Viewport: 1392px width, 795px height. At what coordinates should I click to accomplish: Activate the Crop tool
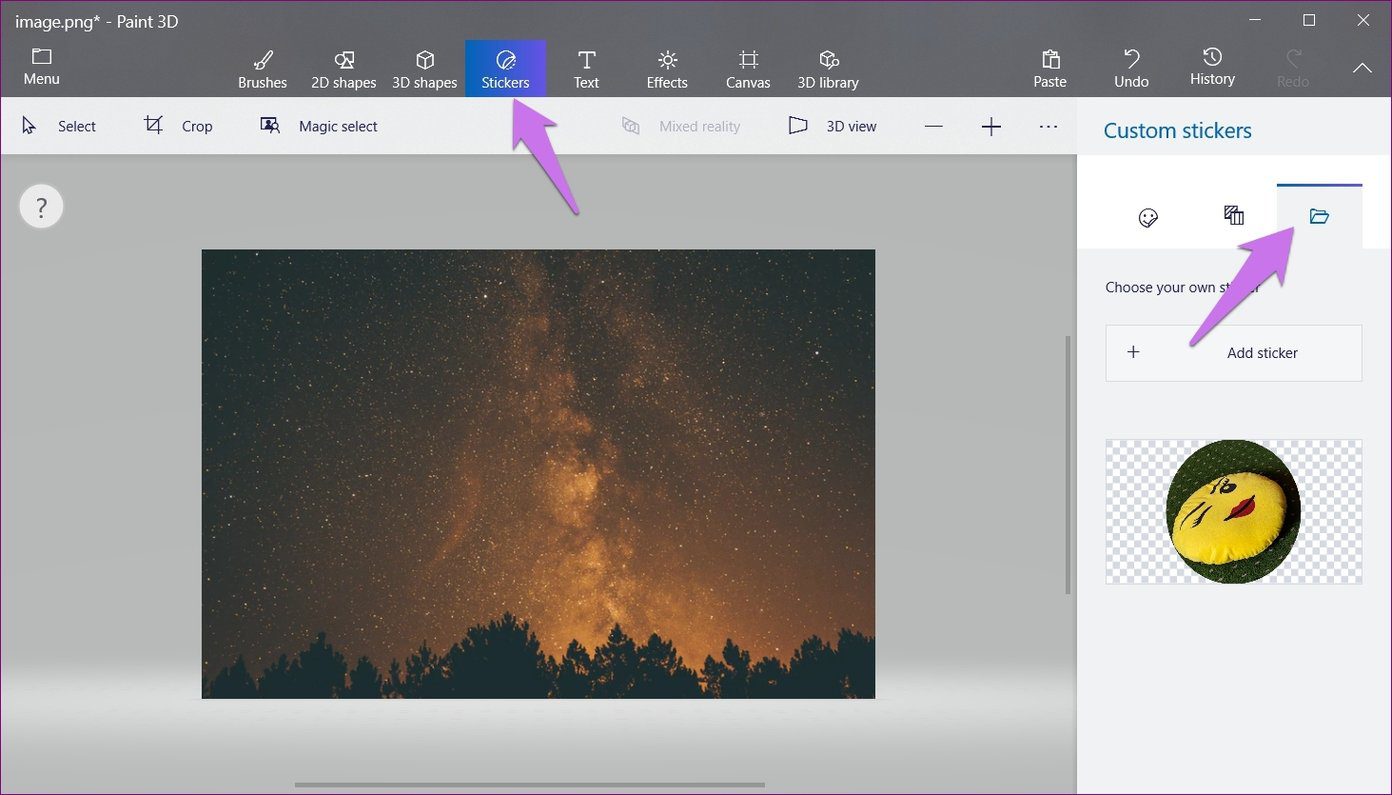179,126
